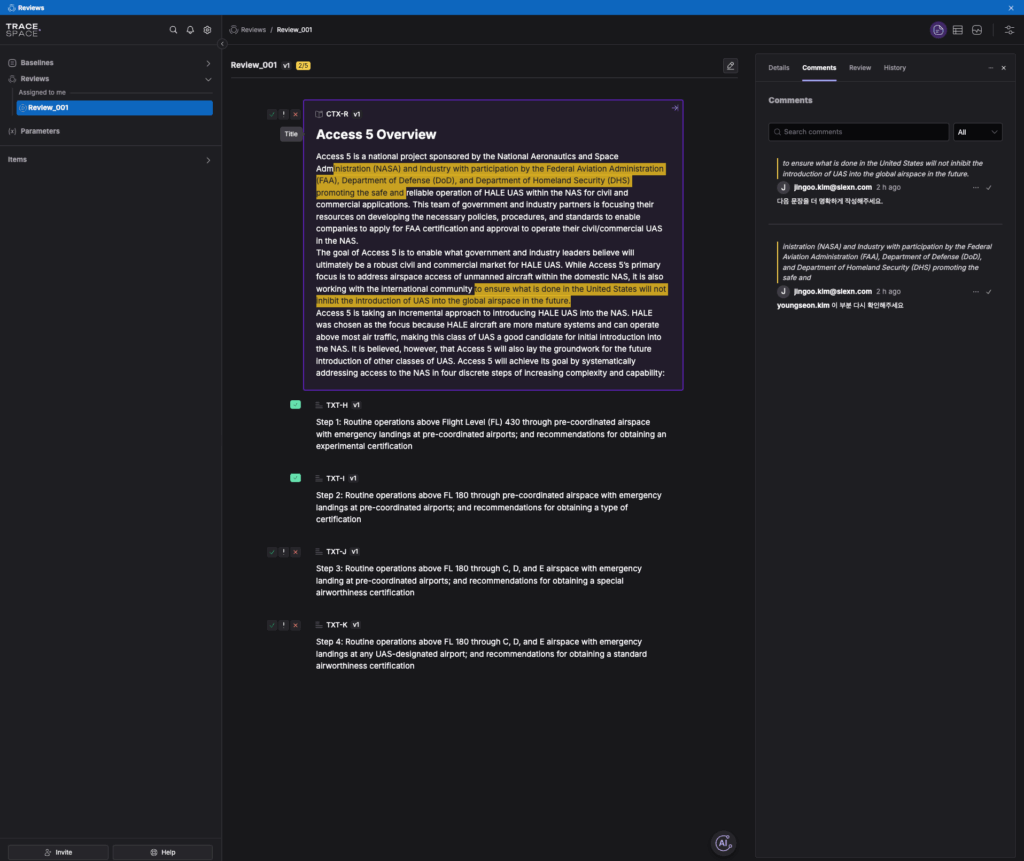Screen dimensions: 1024x861
Task: Expand the Baselines section
Action: point(208,63)
